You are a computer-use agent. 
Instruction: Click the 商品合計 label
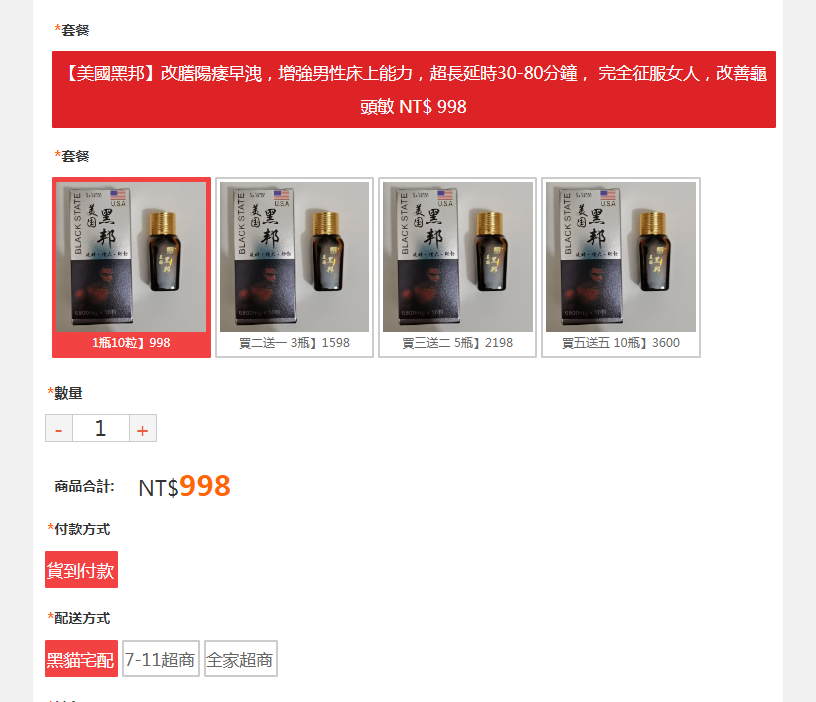[84, 487]
